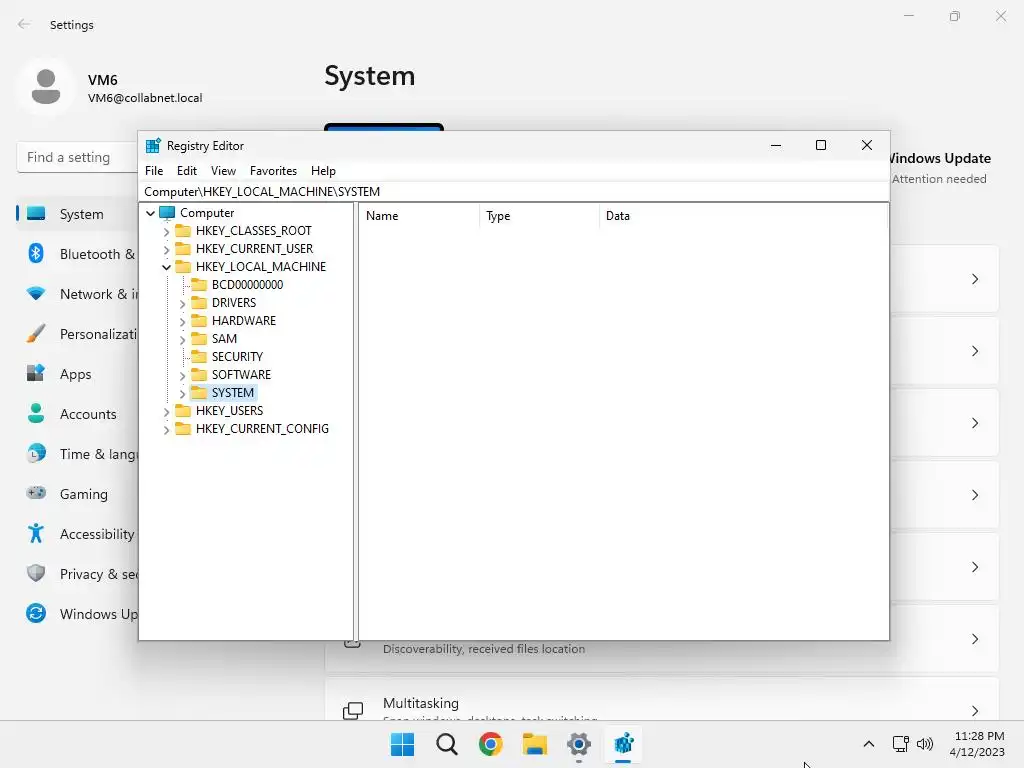Viewport: 1024px width, 768px height.
Task: Expand the DRIVERS subkey
Action: pos(182,303)
